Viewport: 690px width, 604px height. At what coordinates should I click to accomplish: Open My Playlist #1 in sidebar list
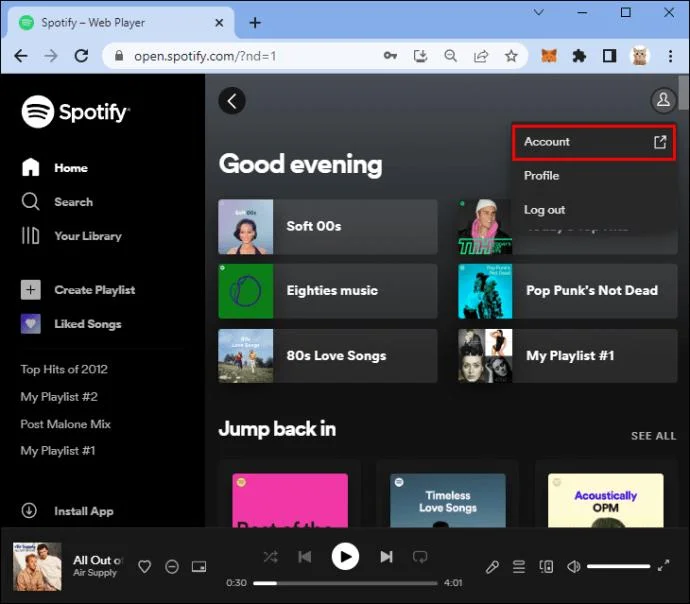58,451
